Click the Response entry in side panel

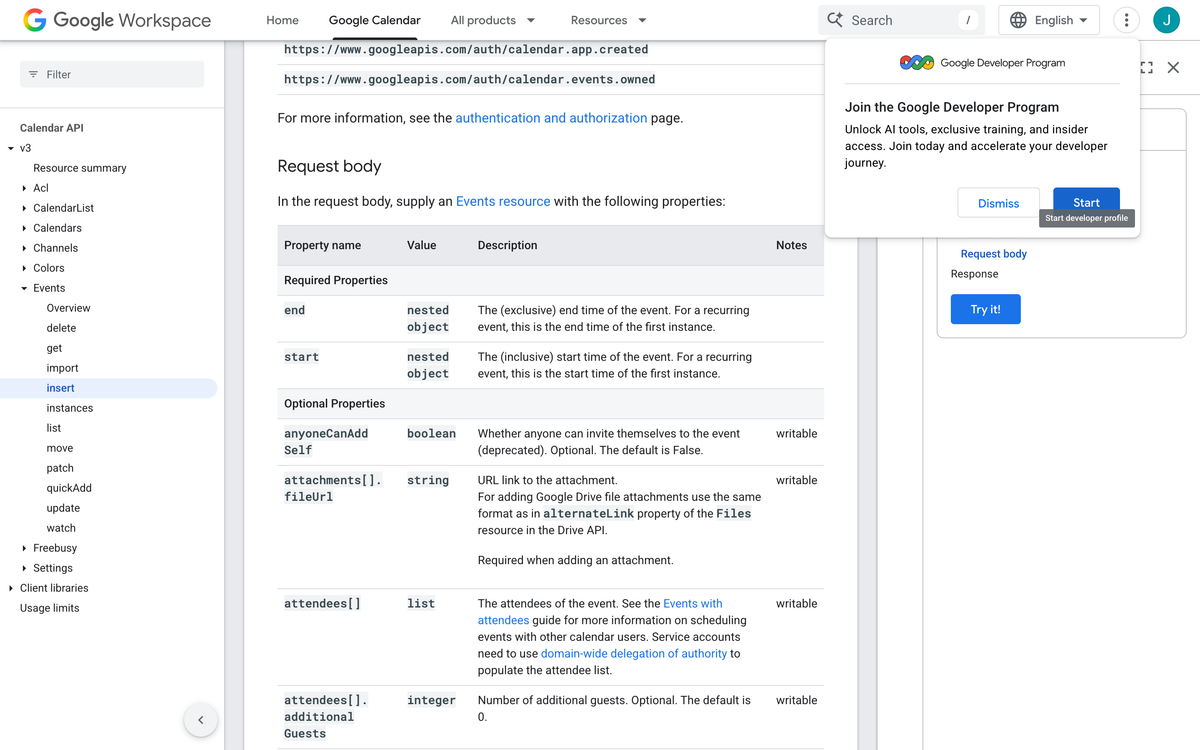click(974, 274)
